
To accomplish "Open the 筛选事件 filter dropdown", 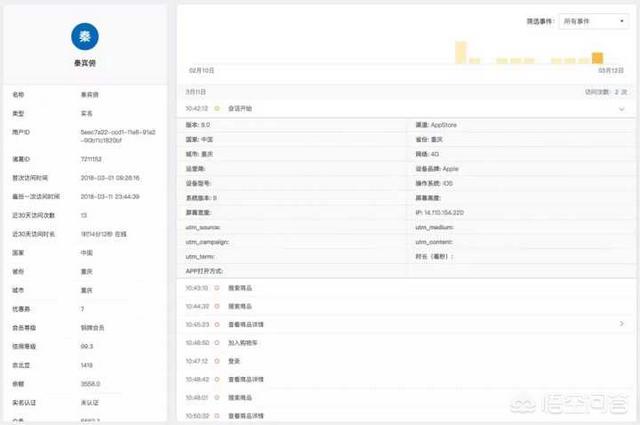I will [593, 20].
